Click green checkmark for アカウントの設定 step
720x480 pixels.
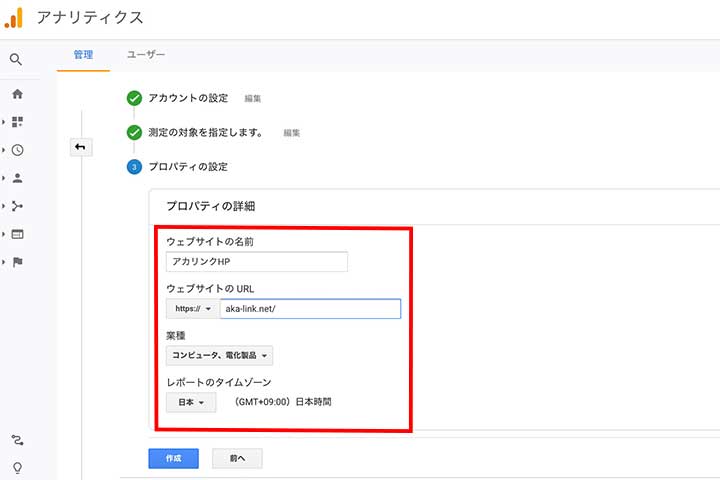point(134,98)
